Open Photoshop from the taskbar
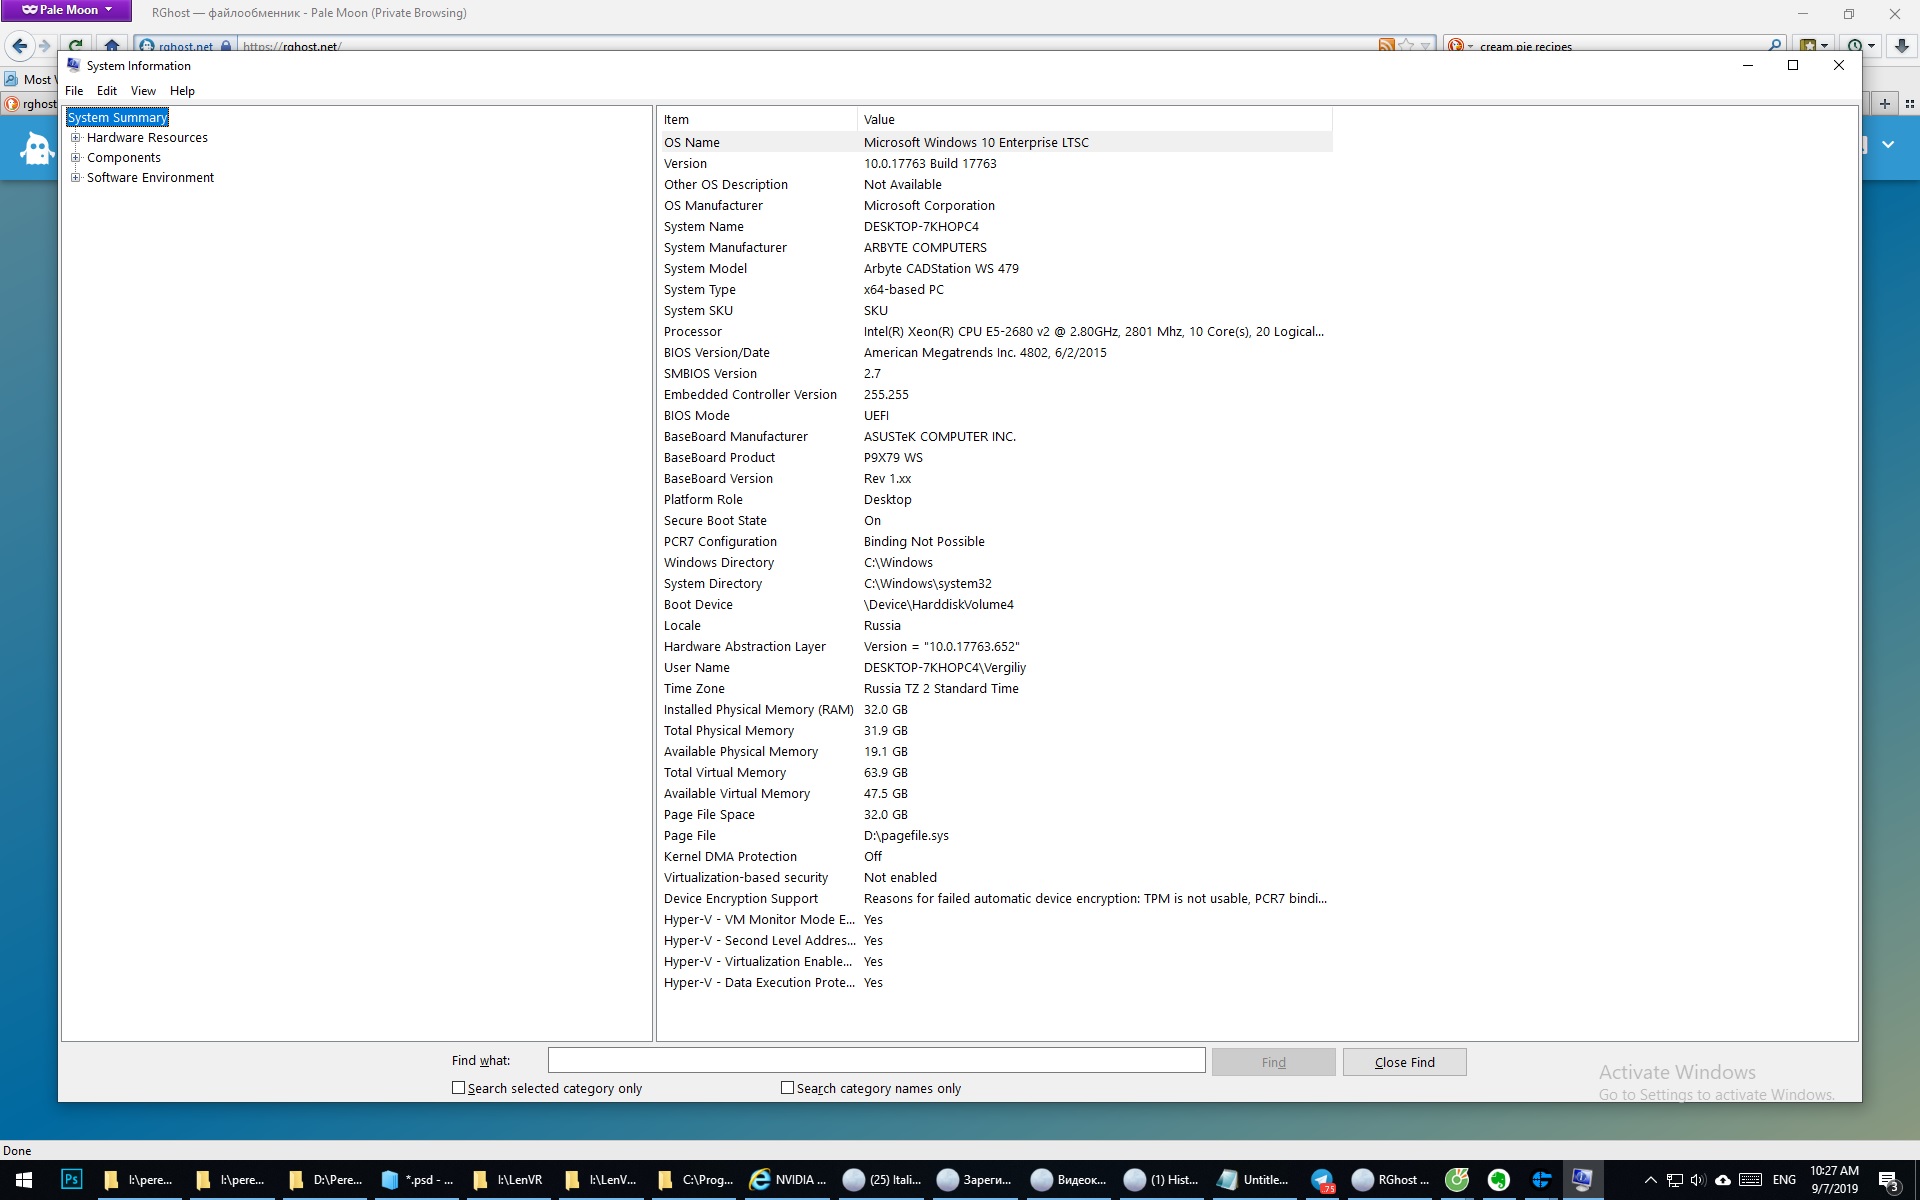The height and width of the screenshot is (1200, 1920). tap(72, 1180)
